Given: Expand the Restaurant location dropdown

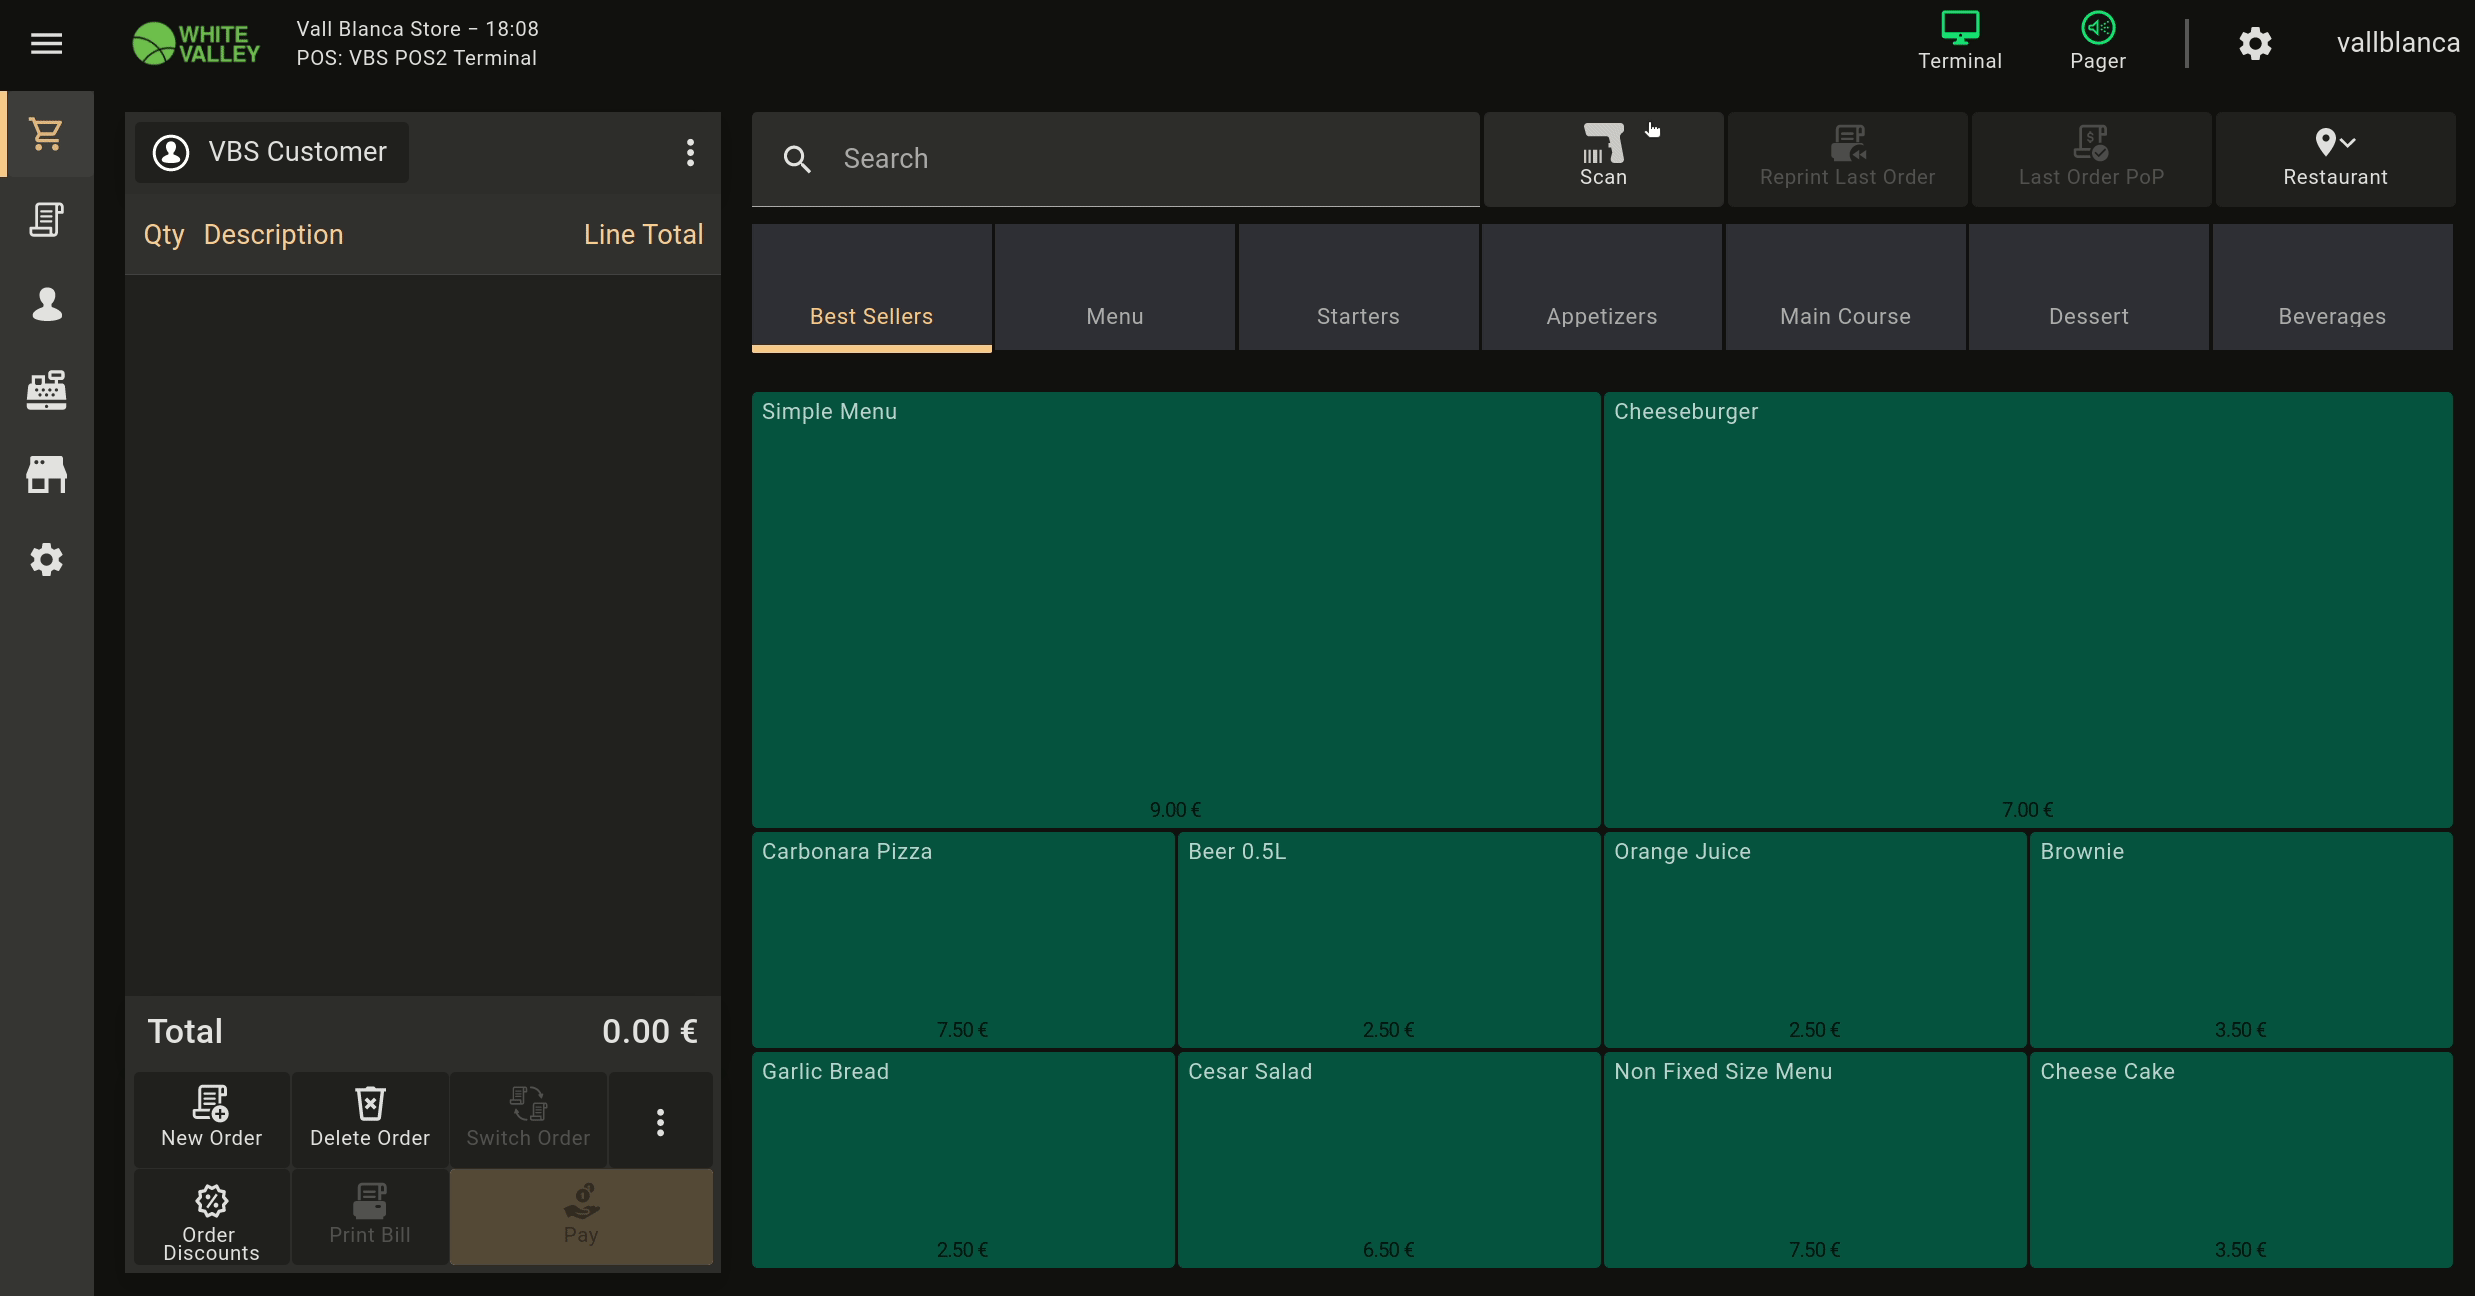Looking at the screenshot, I should click(2335, 158).
